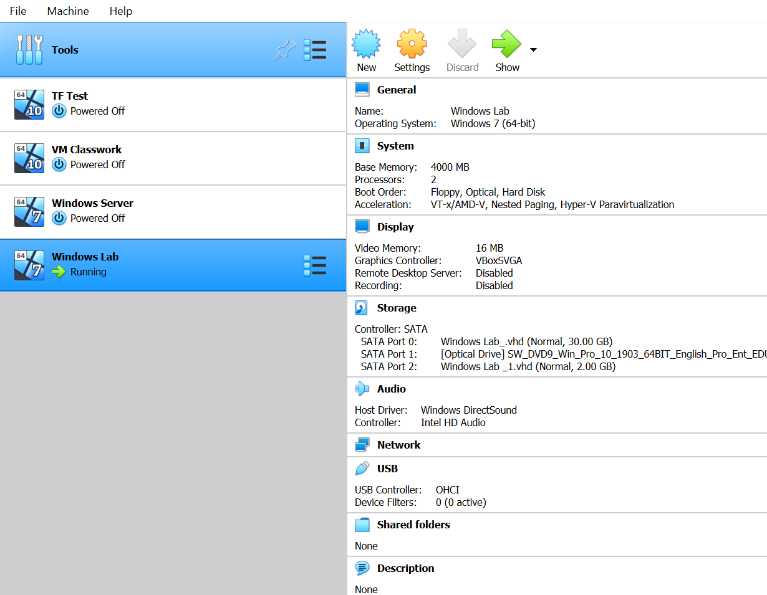Click the Tools wrench icon
The image size is (767, 595).
click(x=29, y=50)
